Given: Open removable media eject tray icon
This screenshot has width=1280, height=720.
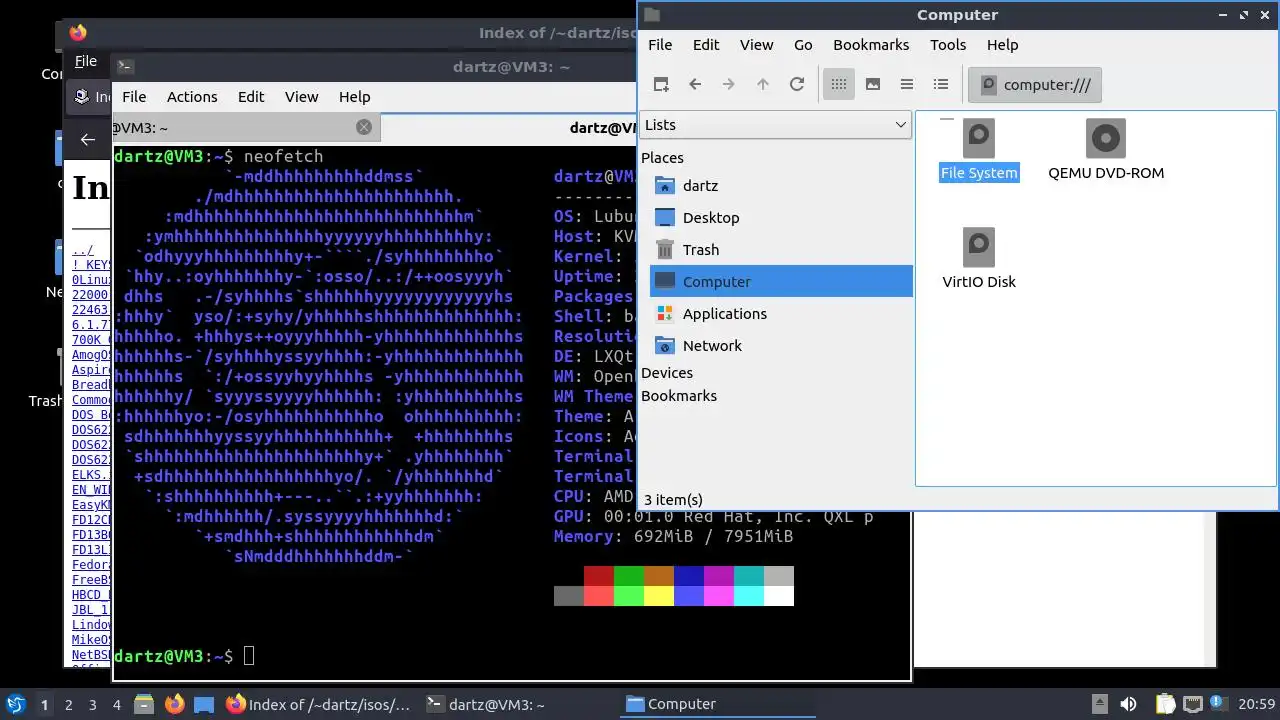Looking at the screenshot, I should pos(1099,704).
